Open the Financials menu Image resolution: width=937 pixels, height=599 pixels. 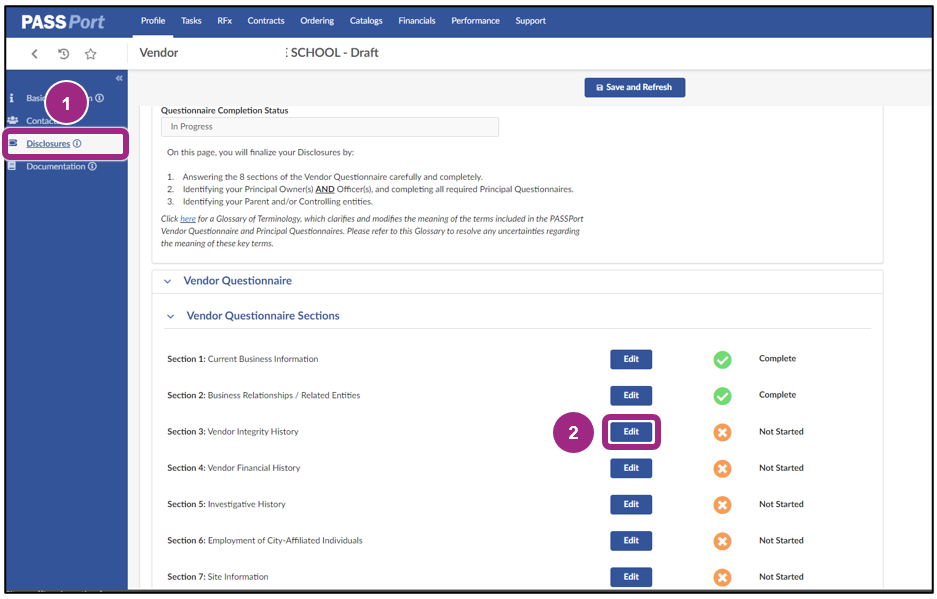416,20
